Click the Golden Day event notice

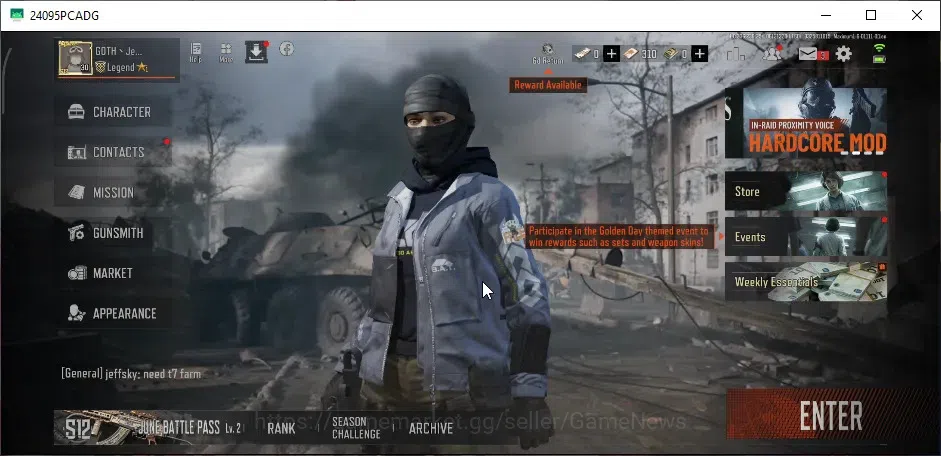click(x=621, y=237)
